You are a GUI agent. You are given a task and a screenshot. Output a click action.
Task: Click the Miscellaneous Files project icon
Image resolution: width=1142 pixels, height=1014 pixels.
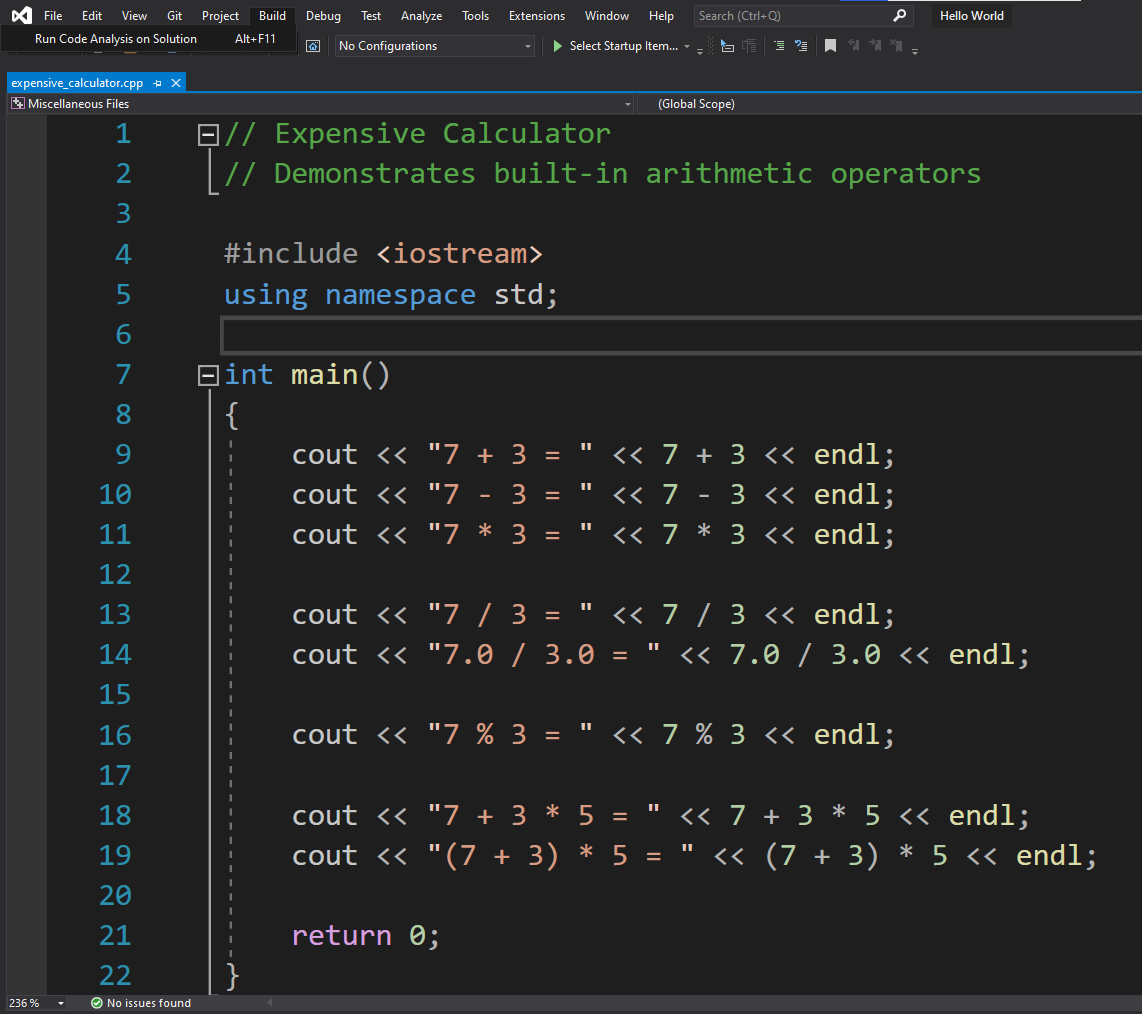17,103
